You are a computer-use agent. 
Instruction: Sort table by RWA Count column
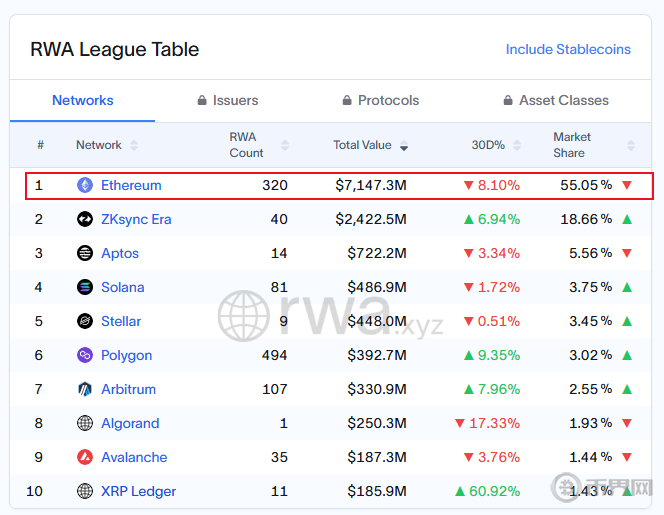246,145
